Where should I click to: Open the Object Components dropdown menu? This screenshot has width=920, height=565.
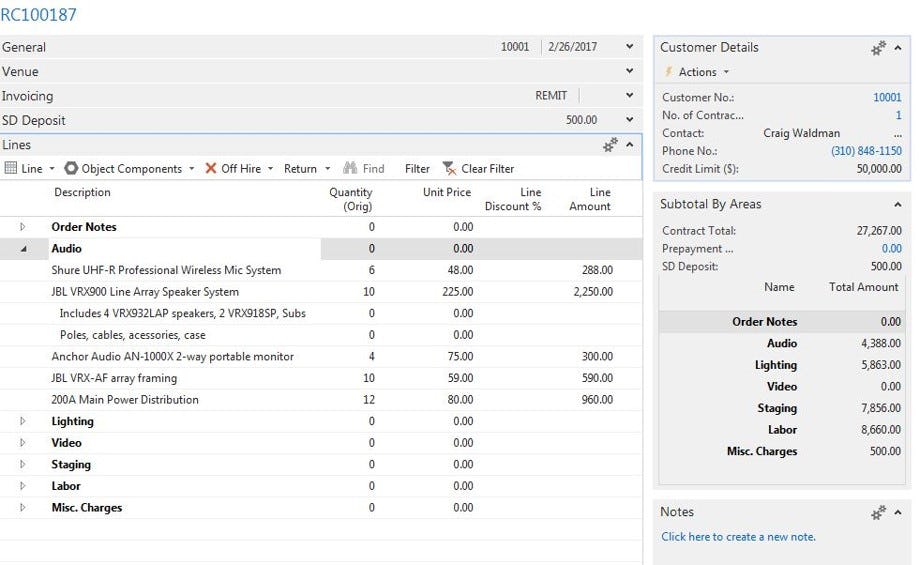tap(191, 169)
